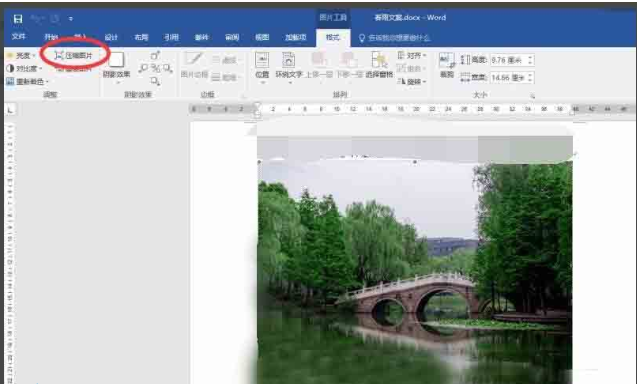Screen dimensions: 637x384
Task: Open the 环绕文字 (Wrap Text) menu
Action: tap(289, 67)
